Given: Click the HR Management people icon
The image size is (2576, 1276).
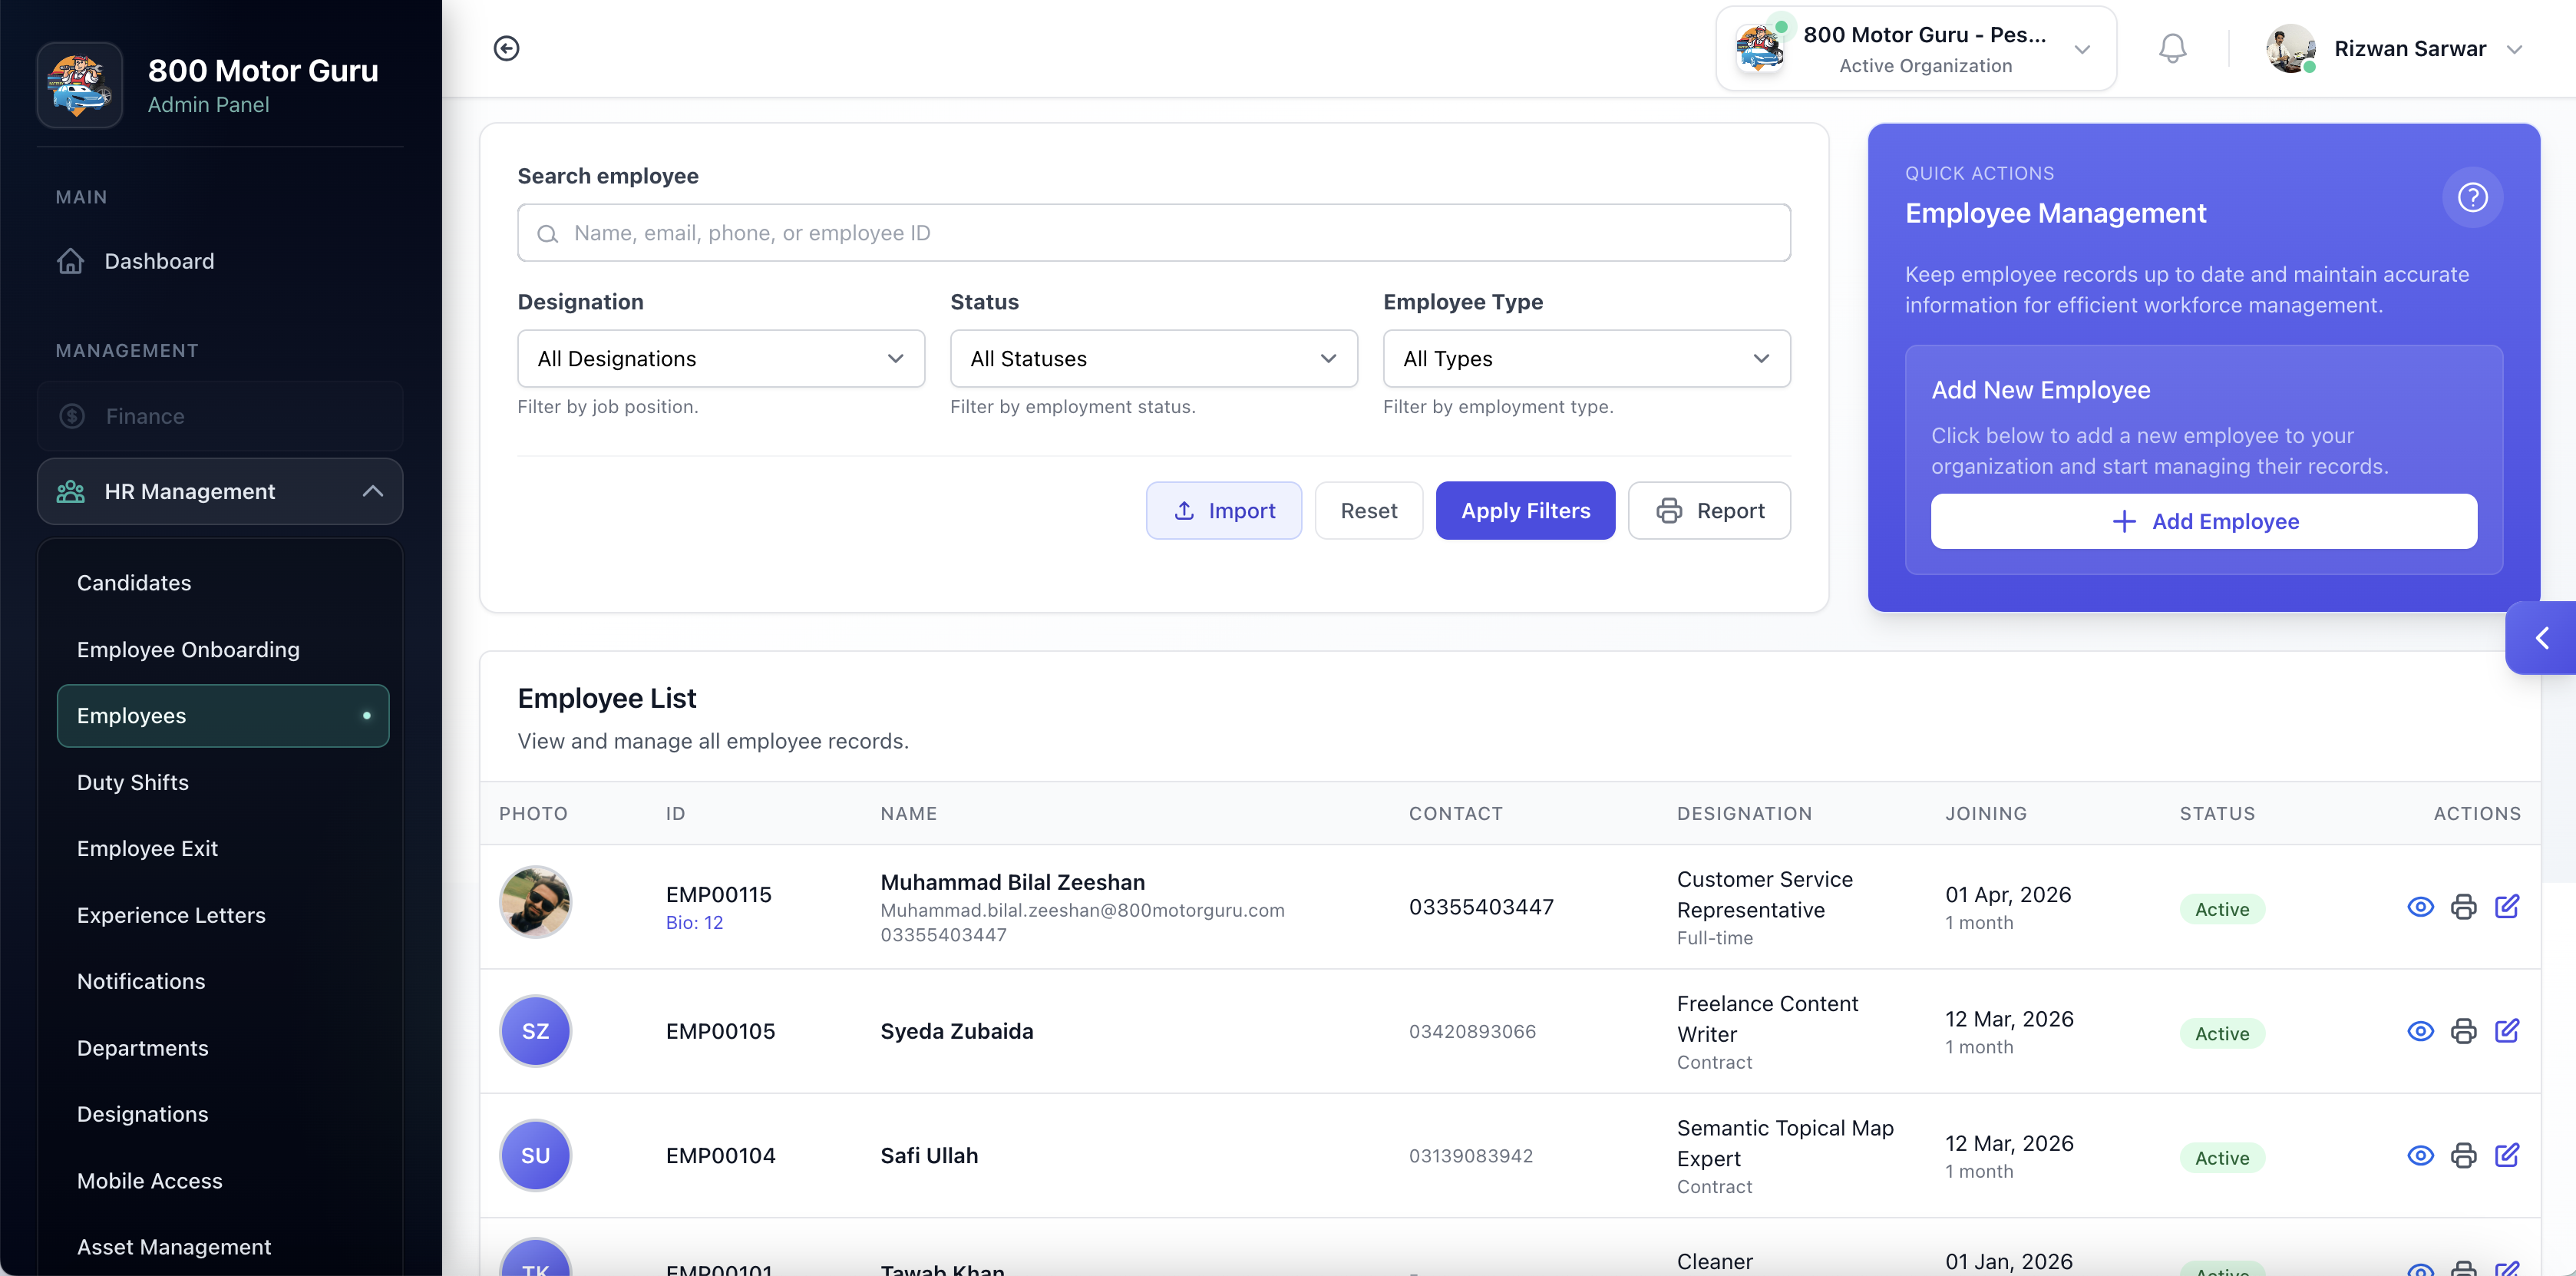Looking at the screenshot, I should [71, 491].
